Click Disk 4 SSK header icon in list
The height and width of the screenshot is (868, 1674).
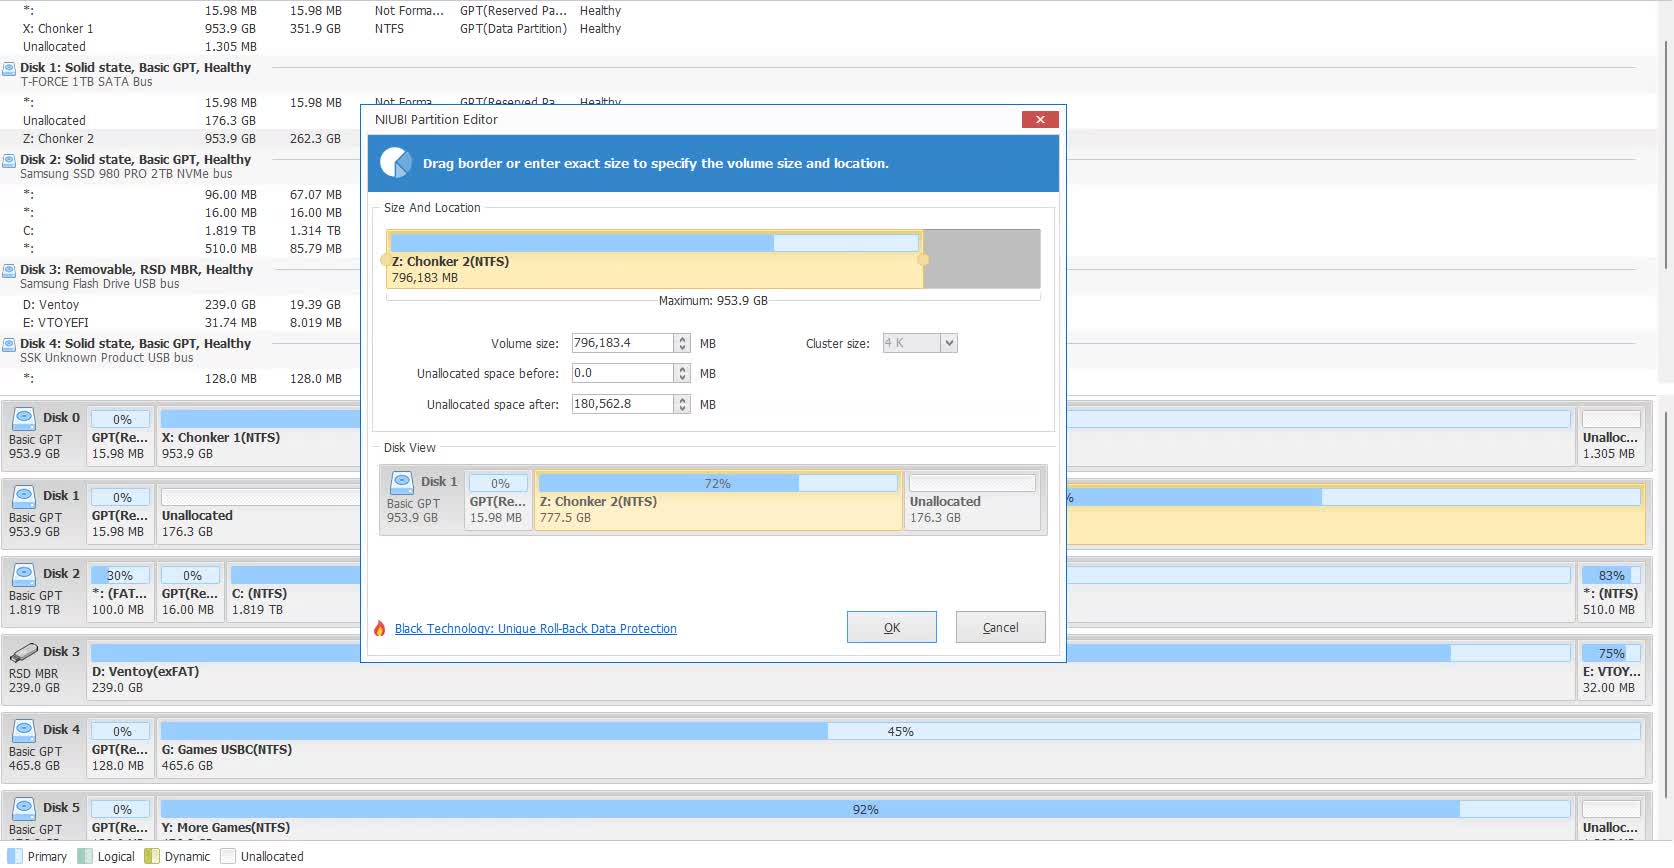pyautogui.click(x=9, y=345)
